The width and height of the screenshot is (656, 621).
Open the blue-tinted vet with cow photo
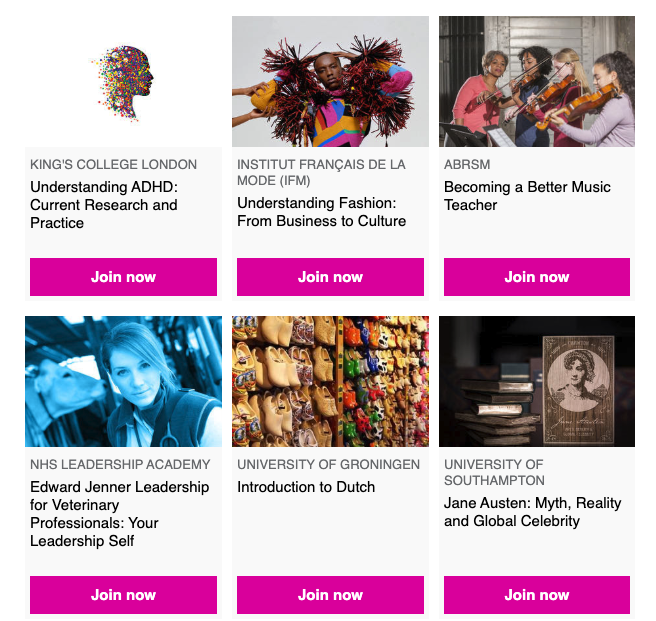click(x=123, y=381)
